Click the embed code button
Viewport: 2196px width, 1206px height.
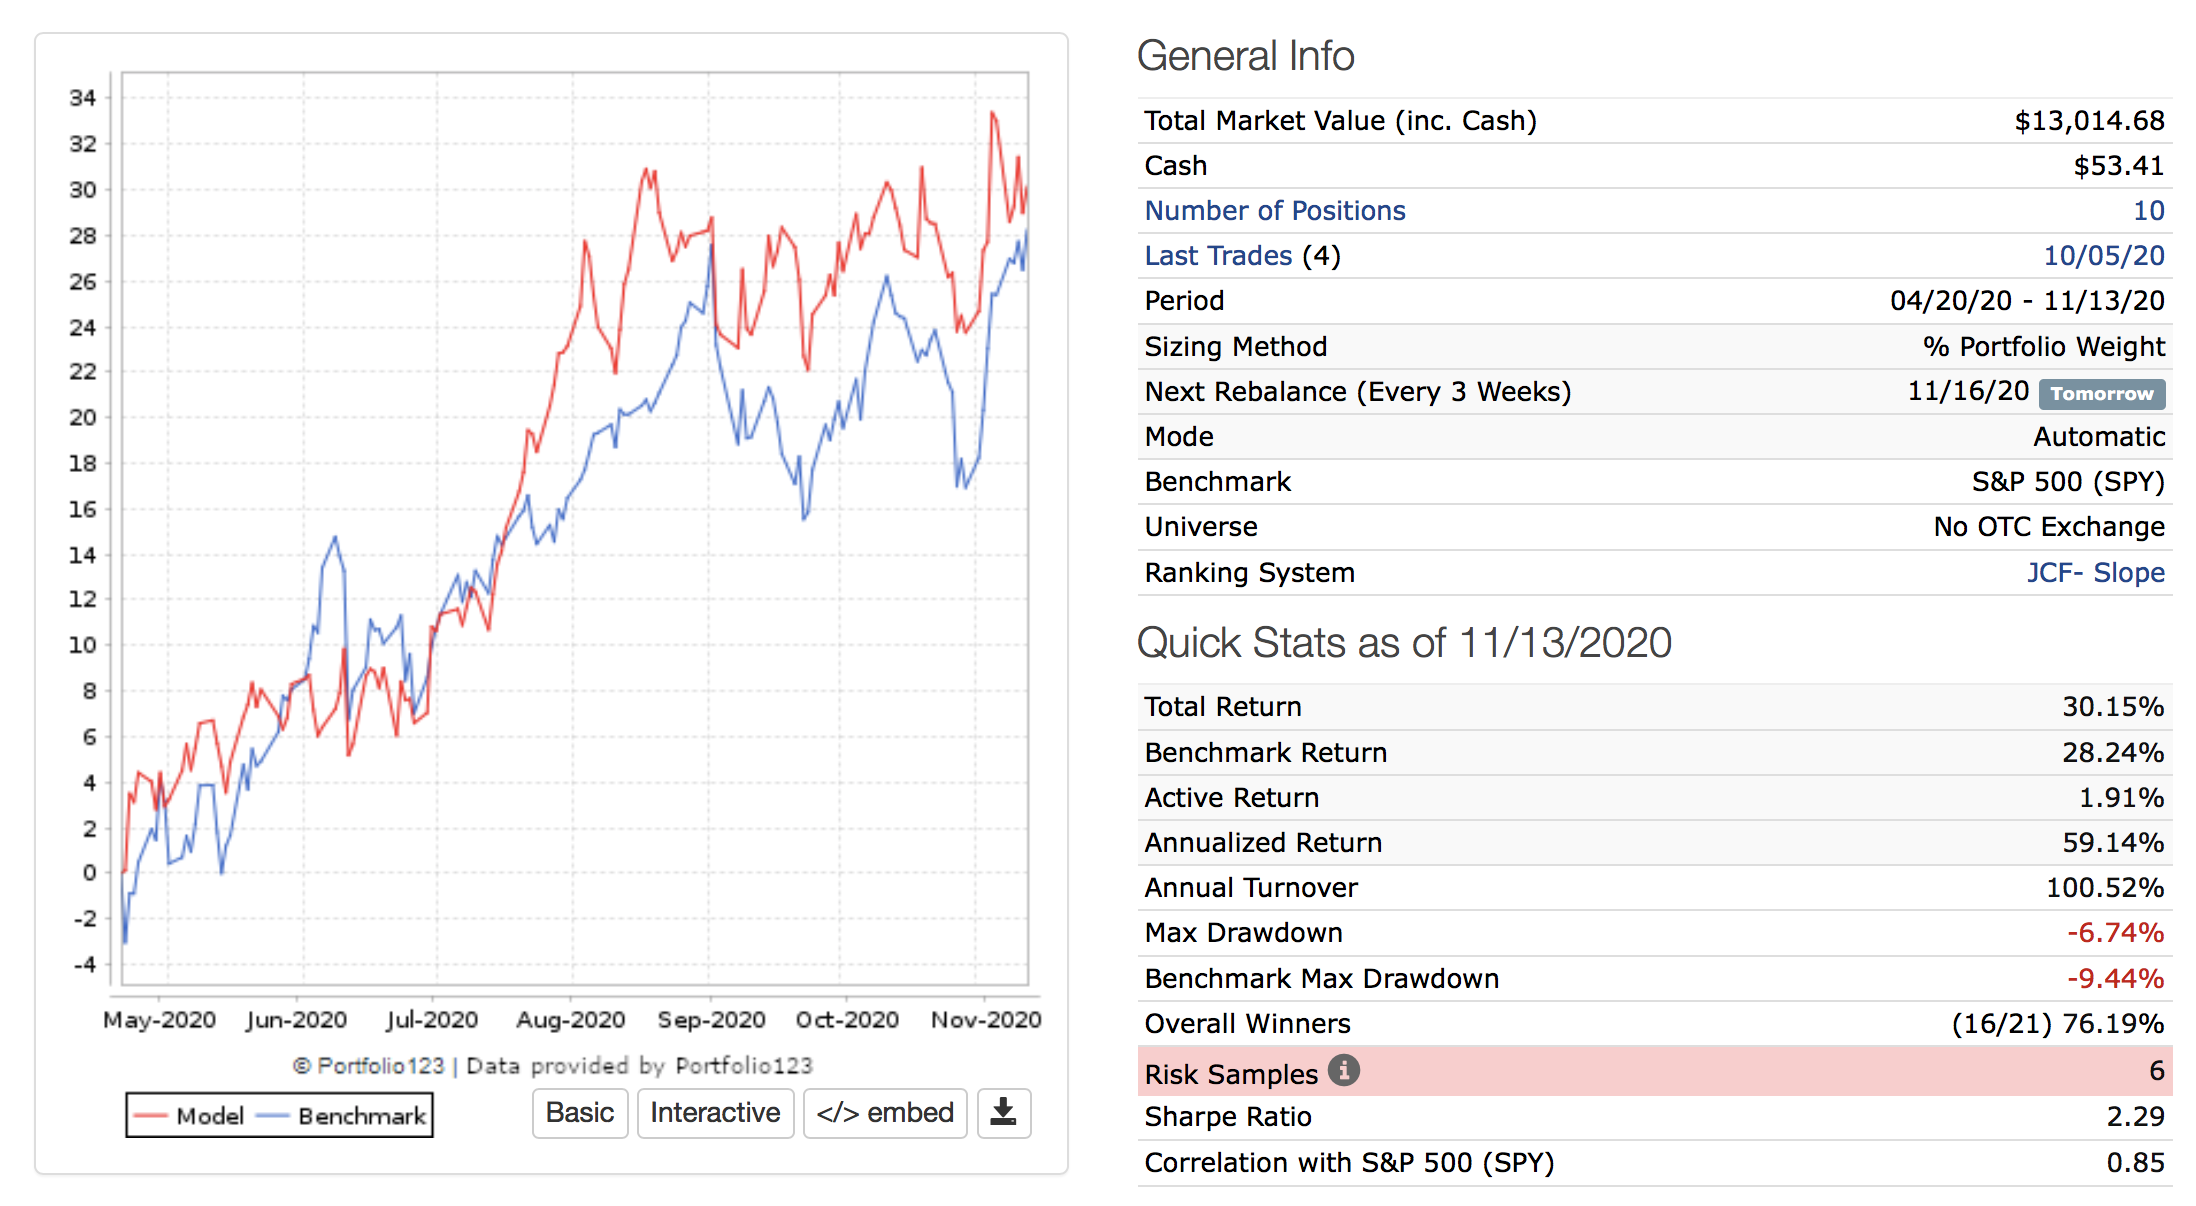point(885,1113)
